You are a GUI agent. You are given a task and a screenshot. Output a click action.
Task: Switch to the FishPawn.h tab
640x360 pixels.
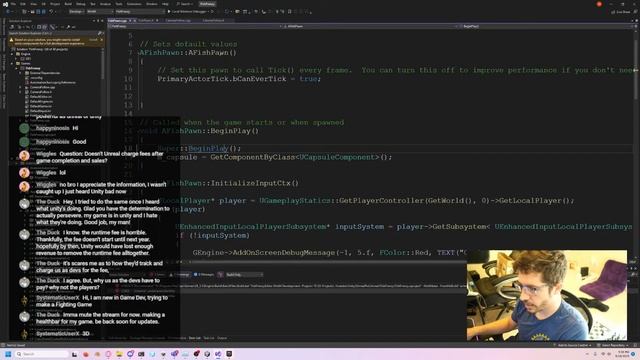click(x=146, y=20)
